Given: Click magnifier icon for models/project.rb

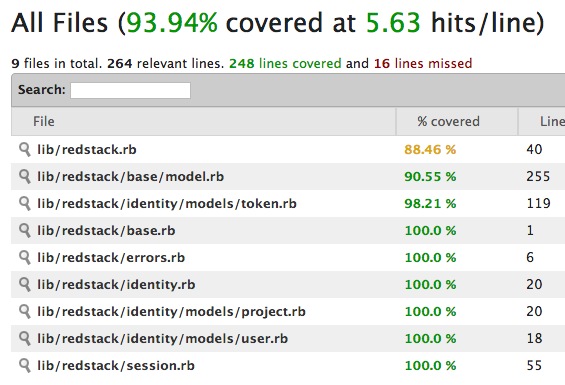Looking at the screenshot, I should 25,312.
